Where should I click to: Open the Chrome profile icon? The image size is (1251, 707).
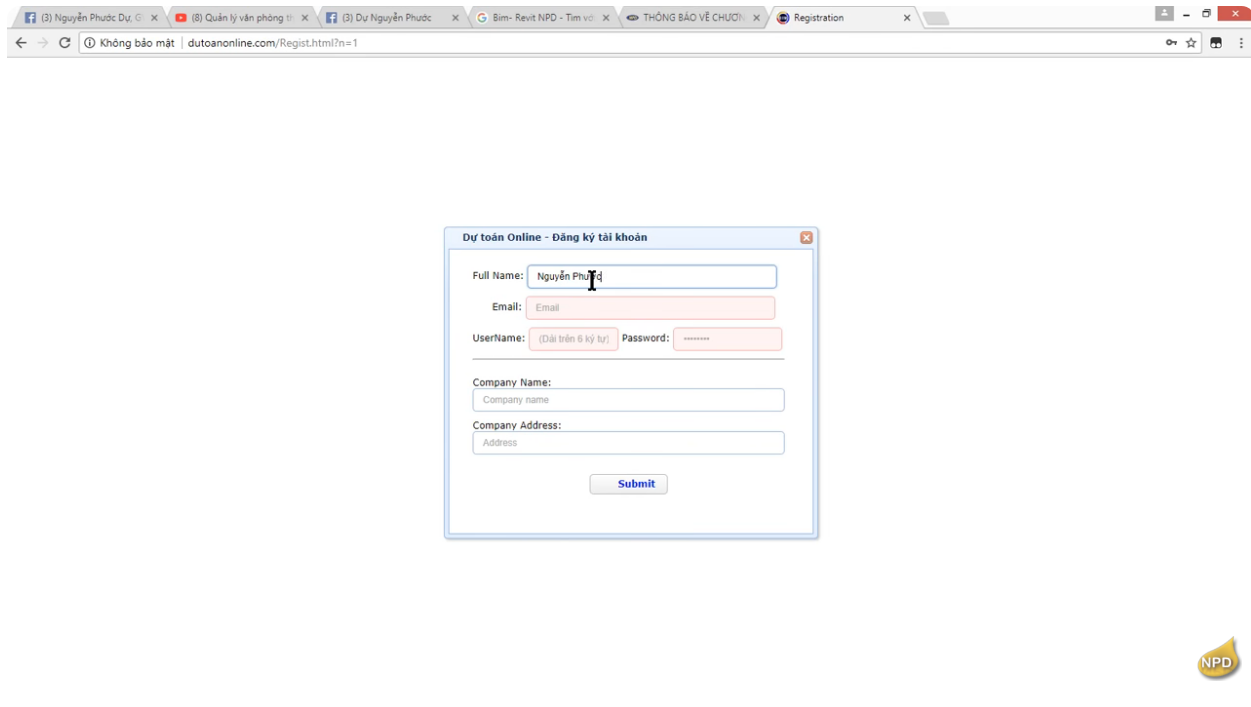point(1166,15)
